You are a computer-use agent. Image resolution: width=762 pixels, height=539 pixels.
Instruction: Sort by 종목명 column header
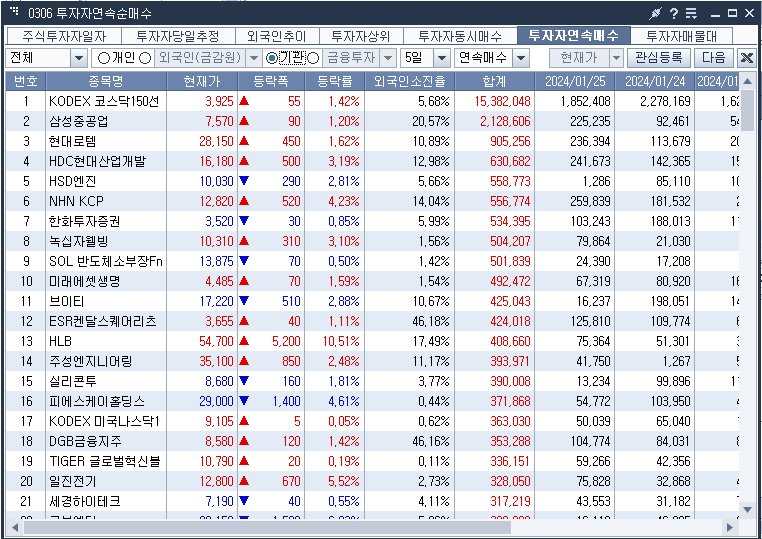point(106,81)
